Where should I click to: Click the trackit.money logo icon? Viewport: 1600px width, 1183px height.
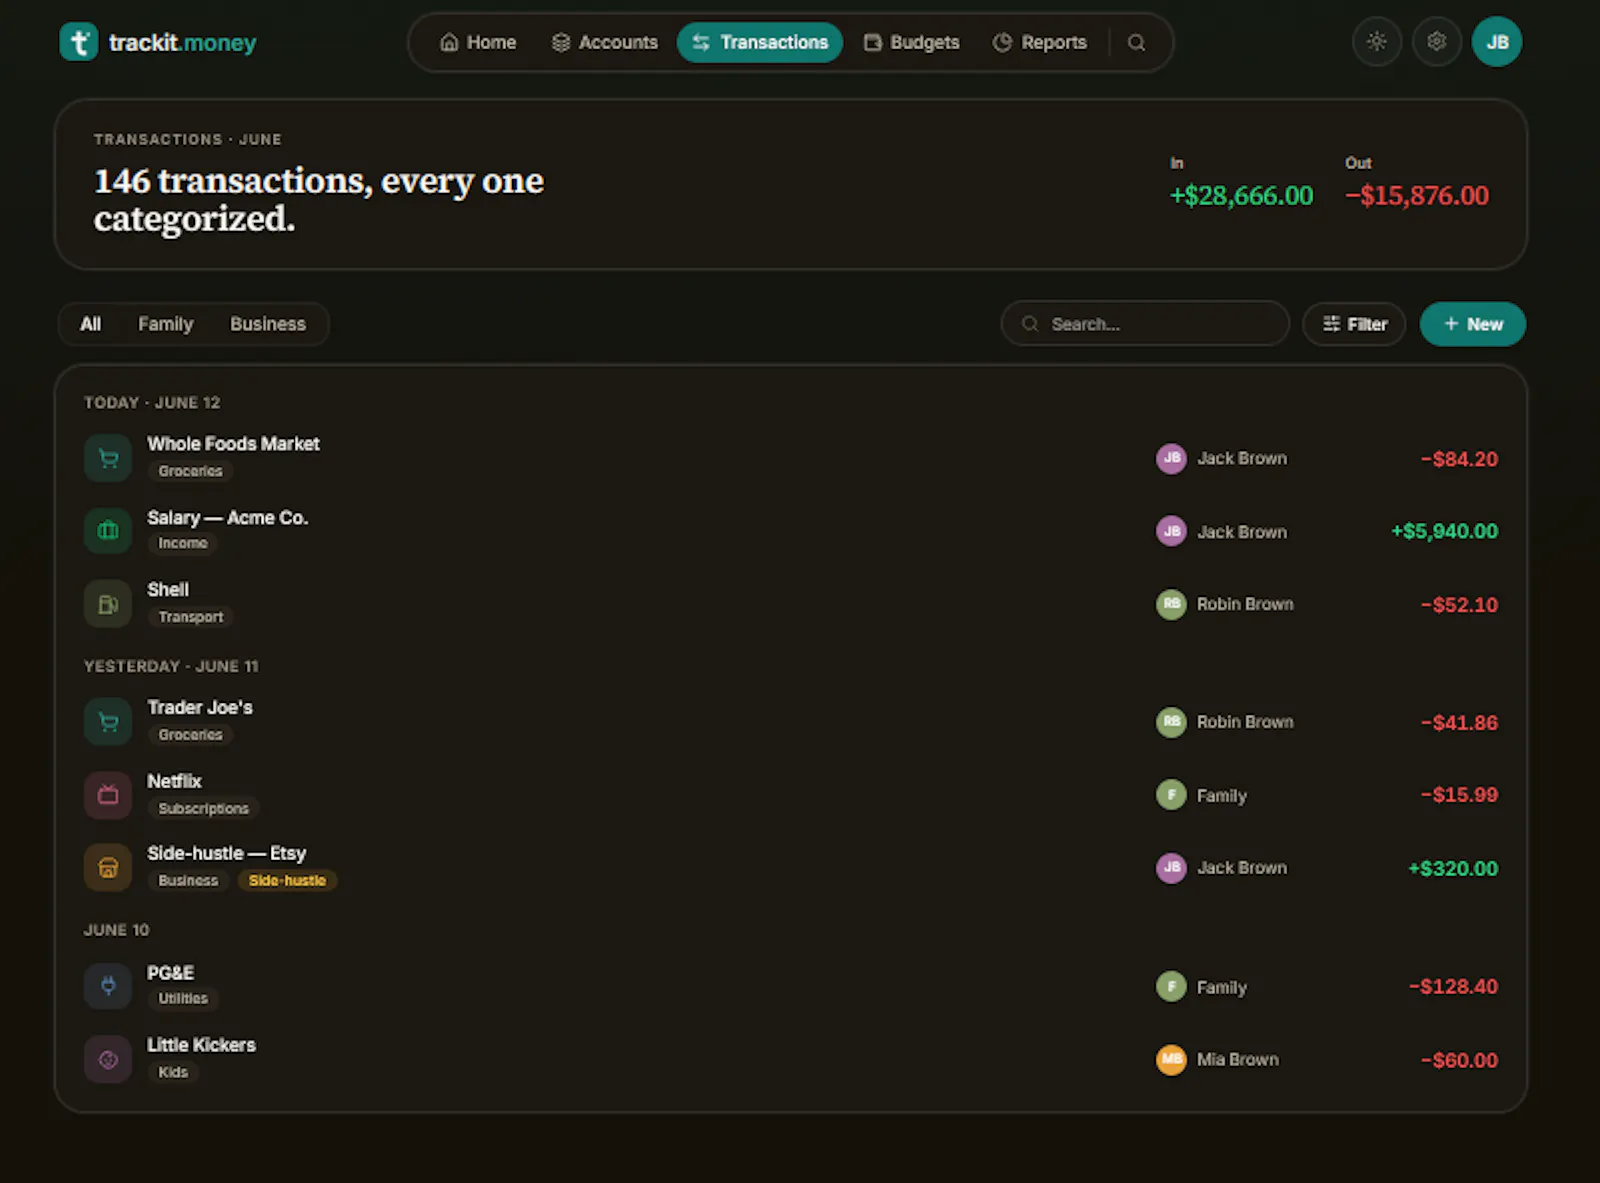click(79, 42)
